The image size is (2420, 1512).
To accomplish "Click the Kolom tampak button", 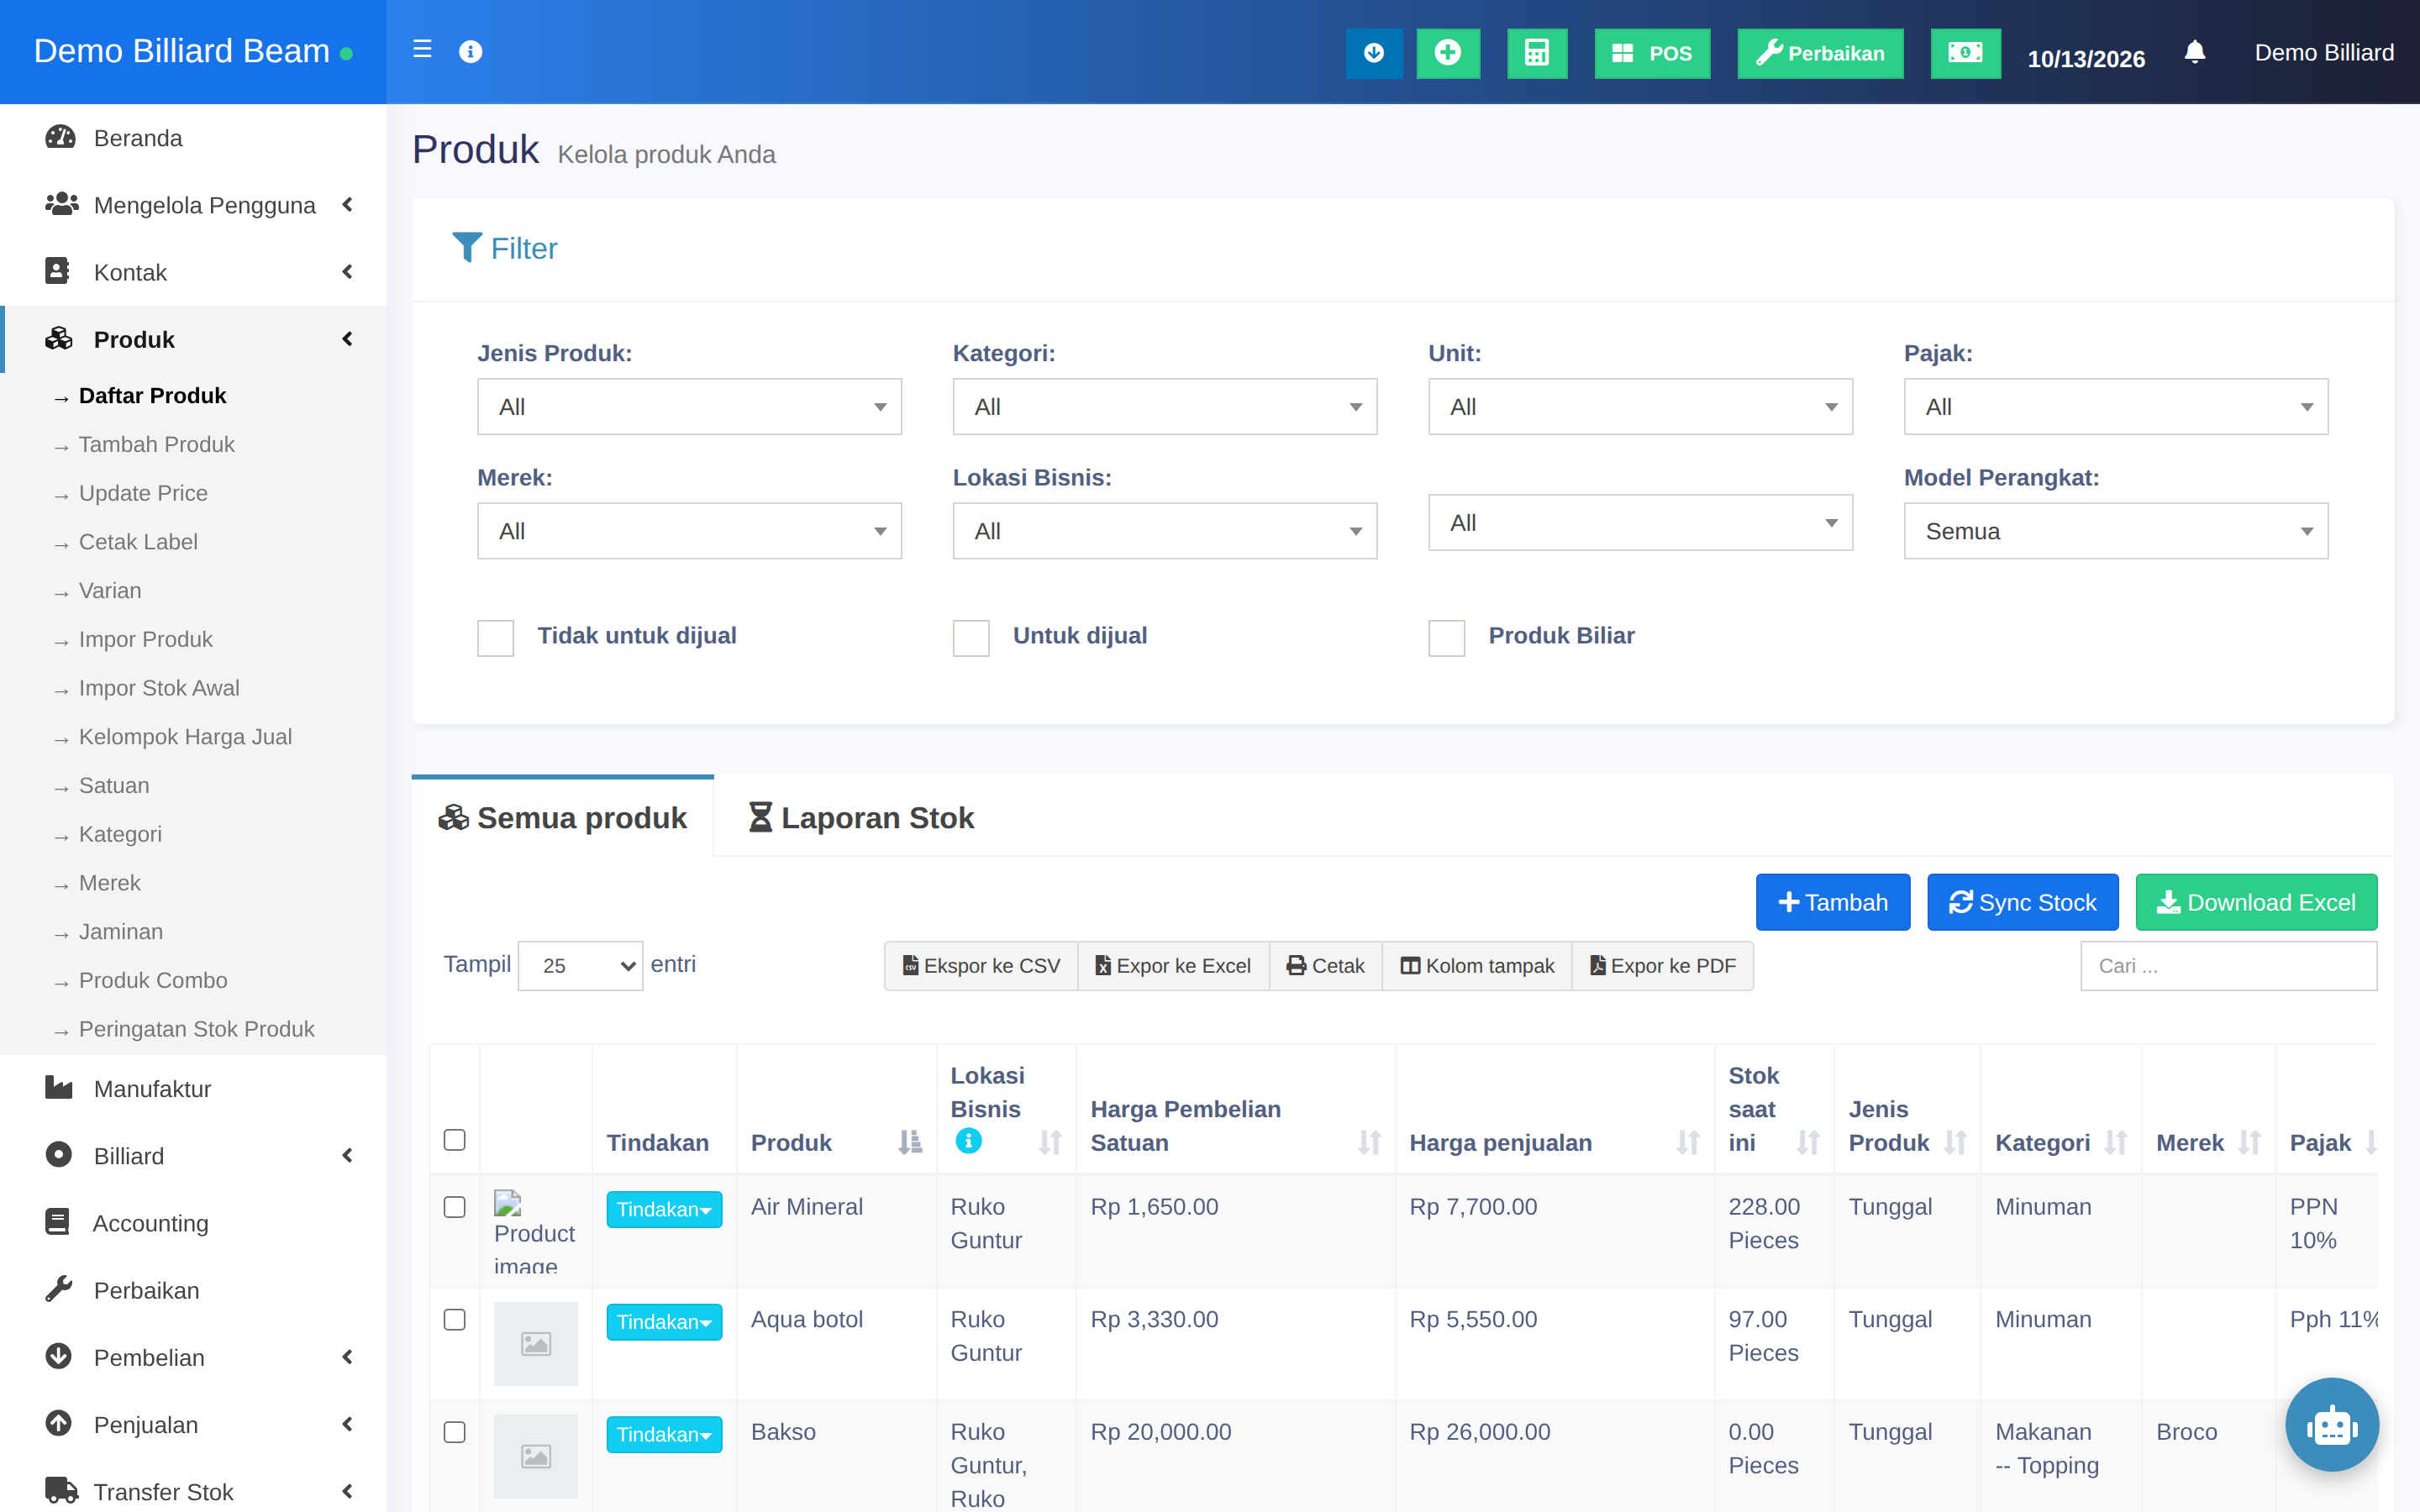I will pos(1477,966).
